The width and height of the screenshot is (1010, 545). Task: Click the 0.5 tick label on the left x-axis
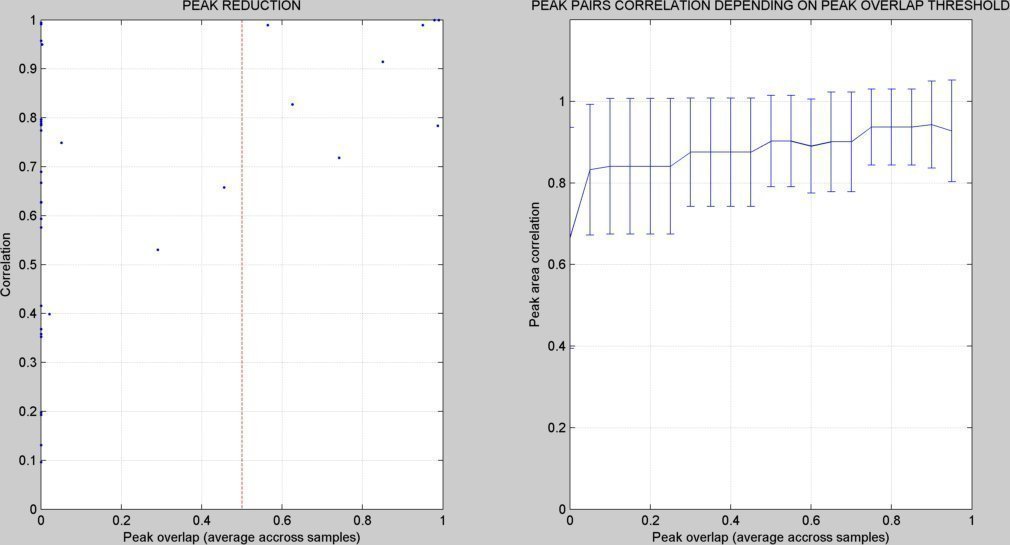(242, 521)
